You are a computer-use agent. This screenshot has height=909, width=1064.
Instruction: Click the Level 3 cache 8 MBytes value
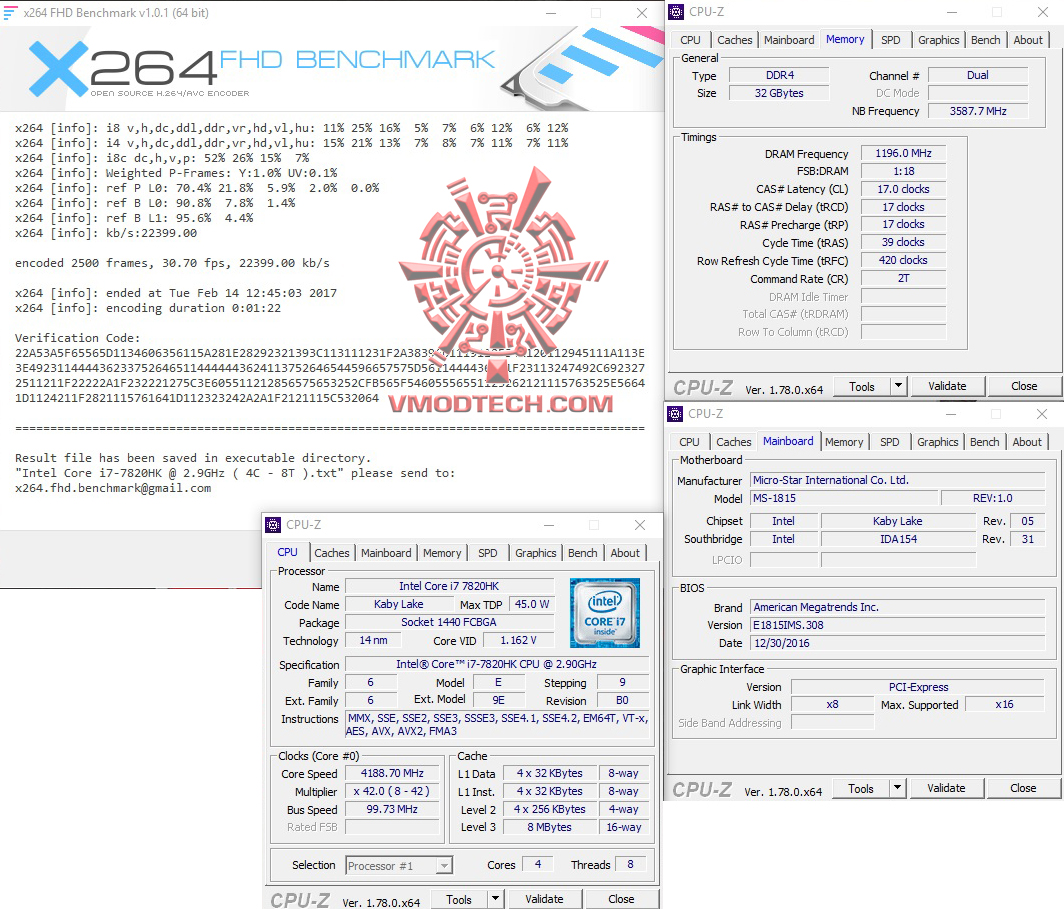[x=550, y=828]
